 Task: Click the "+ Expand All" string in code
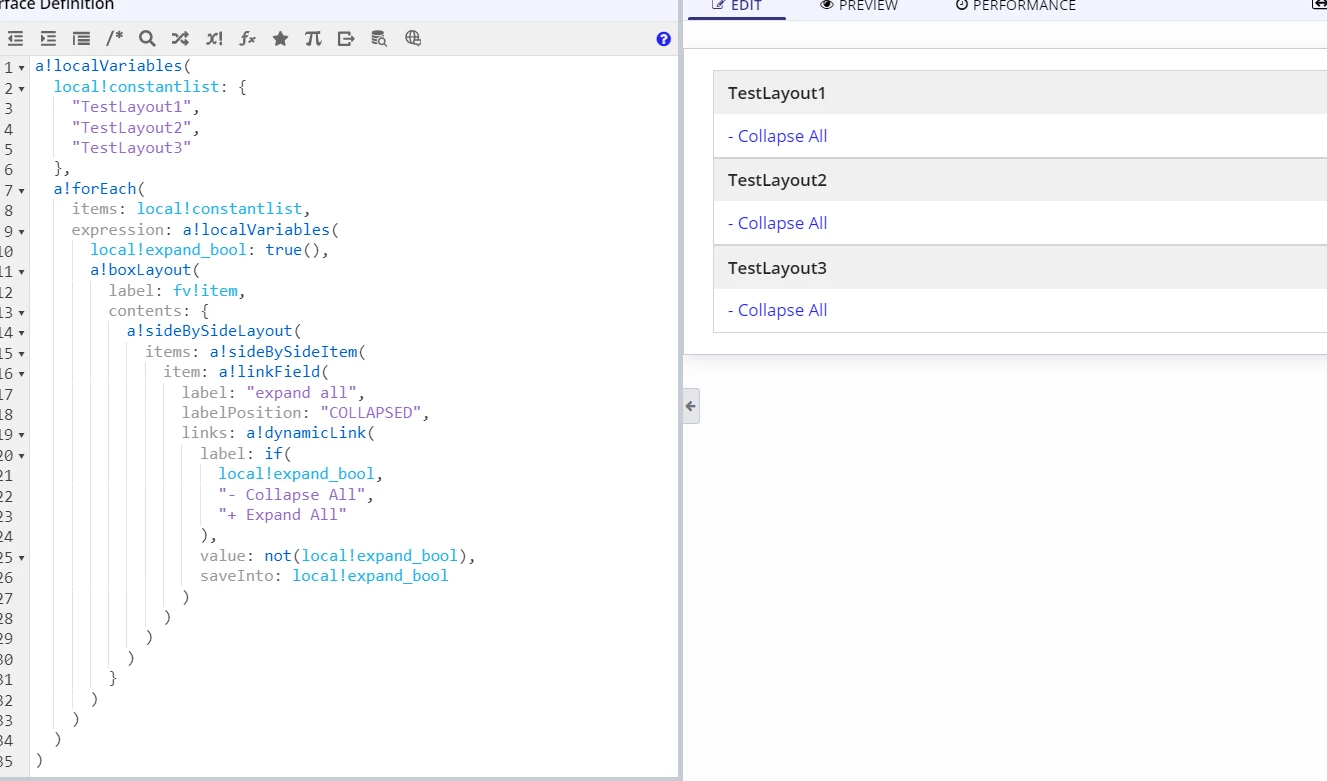click(x=282, y=515)
